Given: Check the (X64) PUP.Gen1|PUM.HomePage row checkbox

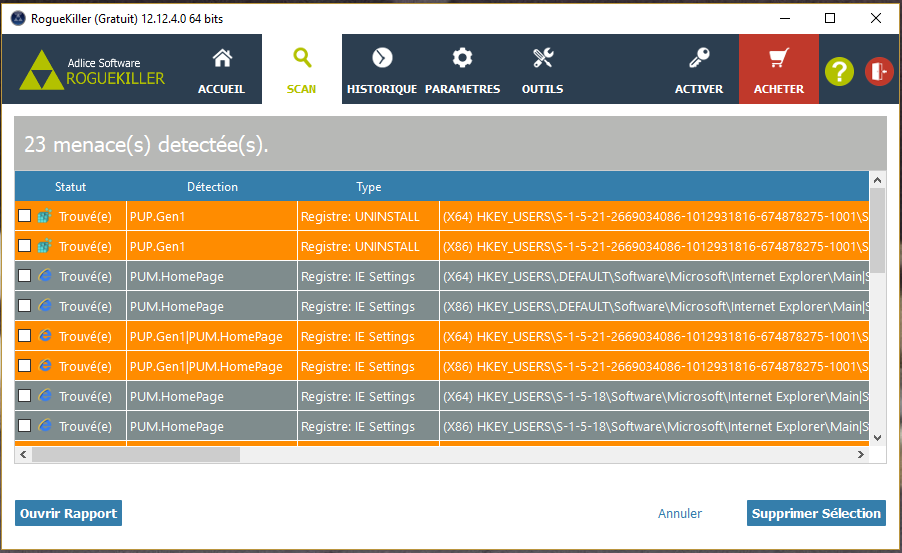Looking at the screenshot, I should pyautogui.click(x=24, y=335).
